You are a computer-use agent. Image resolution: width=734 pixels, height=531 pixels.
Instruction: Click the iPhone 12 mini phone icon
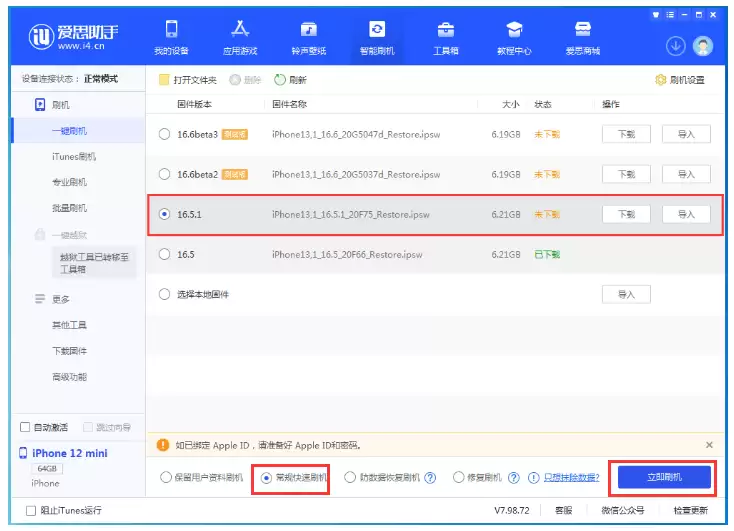pos(23,453)
